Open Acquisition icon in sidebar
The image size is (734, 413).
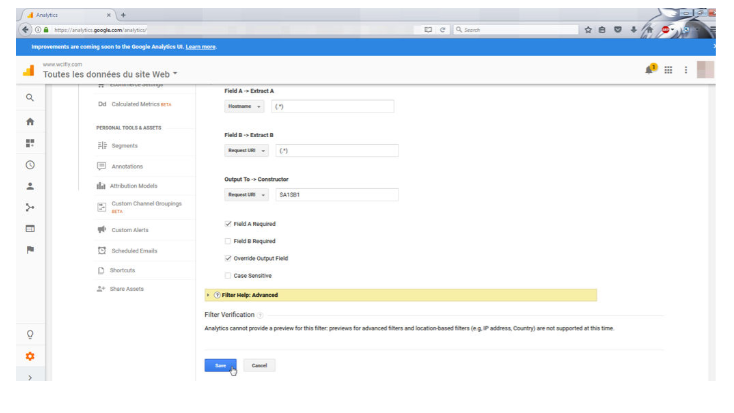[x=30, y=207]
